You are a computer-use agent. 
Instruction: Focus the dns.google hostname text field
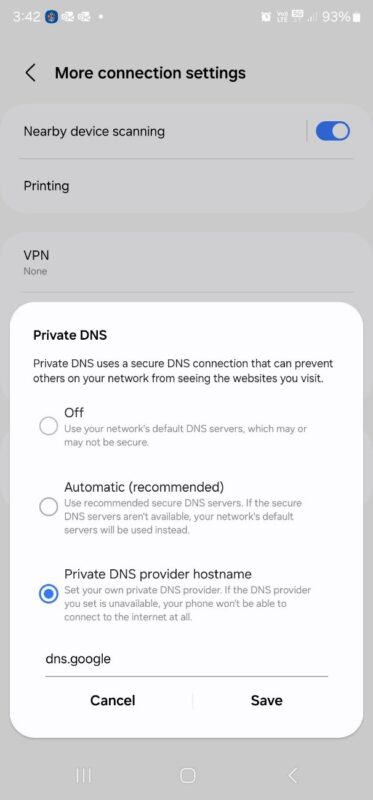(x=186, y=660)
